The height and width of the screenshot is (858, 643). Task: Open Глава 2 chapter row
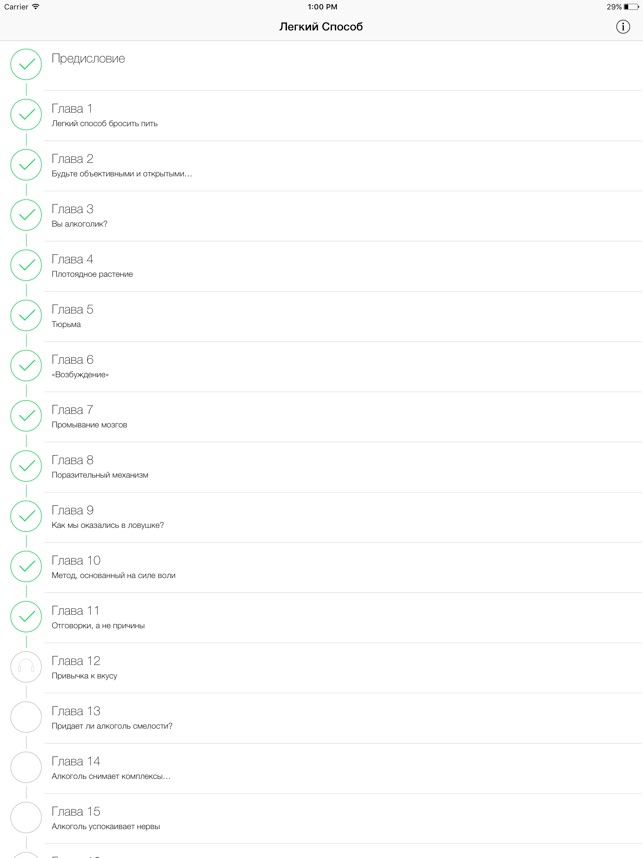click(x=340, y=165)
